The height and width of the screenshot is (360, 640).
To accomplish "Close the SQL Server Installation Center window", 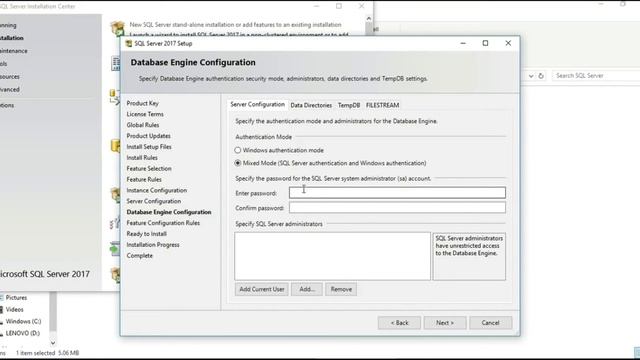I will tap(361, 6).
